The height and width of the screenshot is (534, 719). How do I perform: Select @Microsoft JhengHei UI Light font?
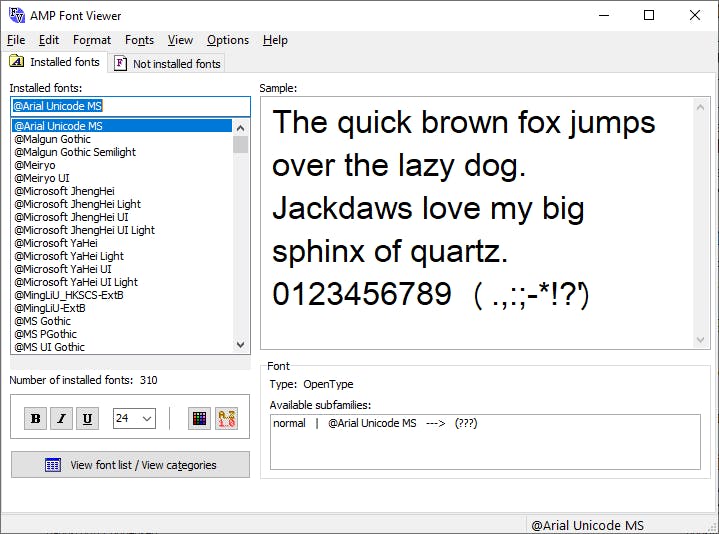pyautogui.click(x=122, y=230)
